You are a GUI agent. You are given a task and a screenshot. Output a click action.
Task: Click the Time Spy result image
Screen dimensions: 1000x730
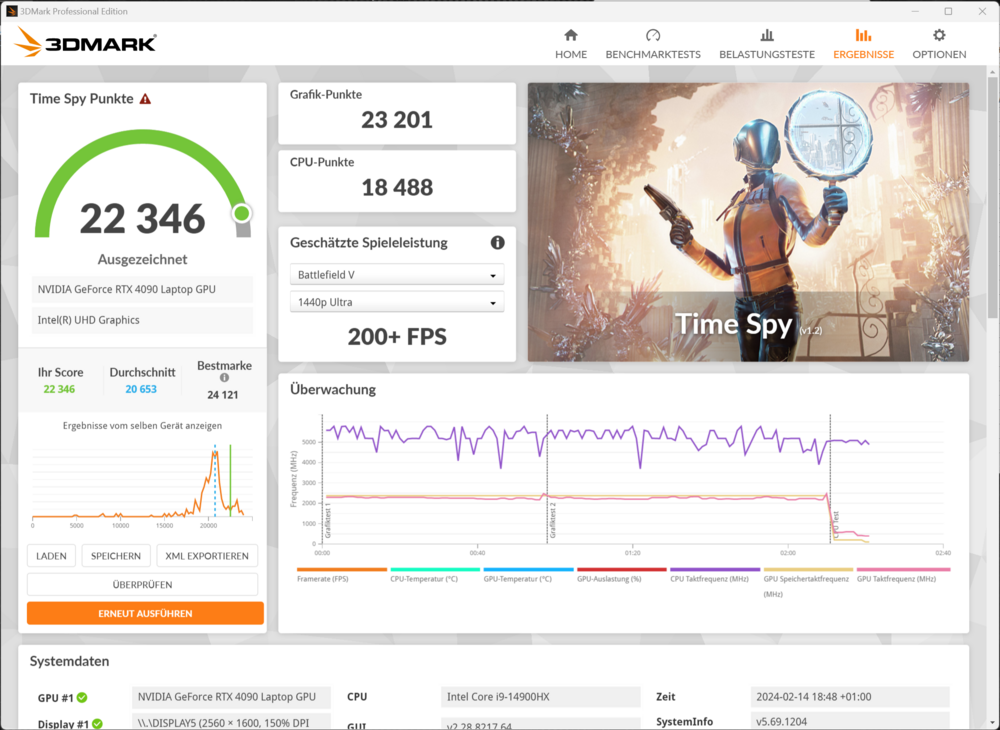[747, 221]
